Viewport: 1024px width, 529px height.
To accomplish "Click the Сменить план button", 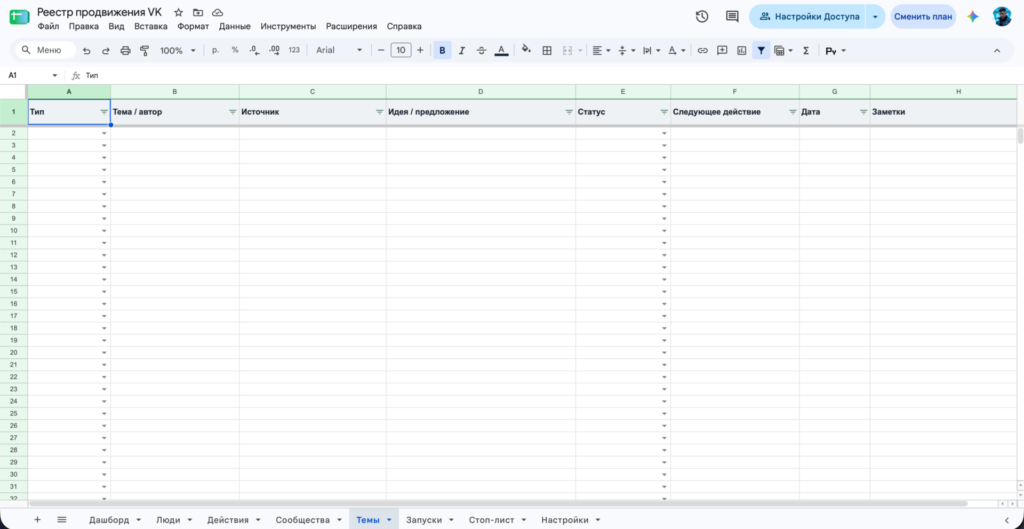I will tap(923, 17).
